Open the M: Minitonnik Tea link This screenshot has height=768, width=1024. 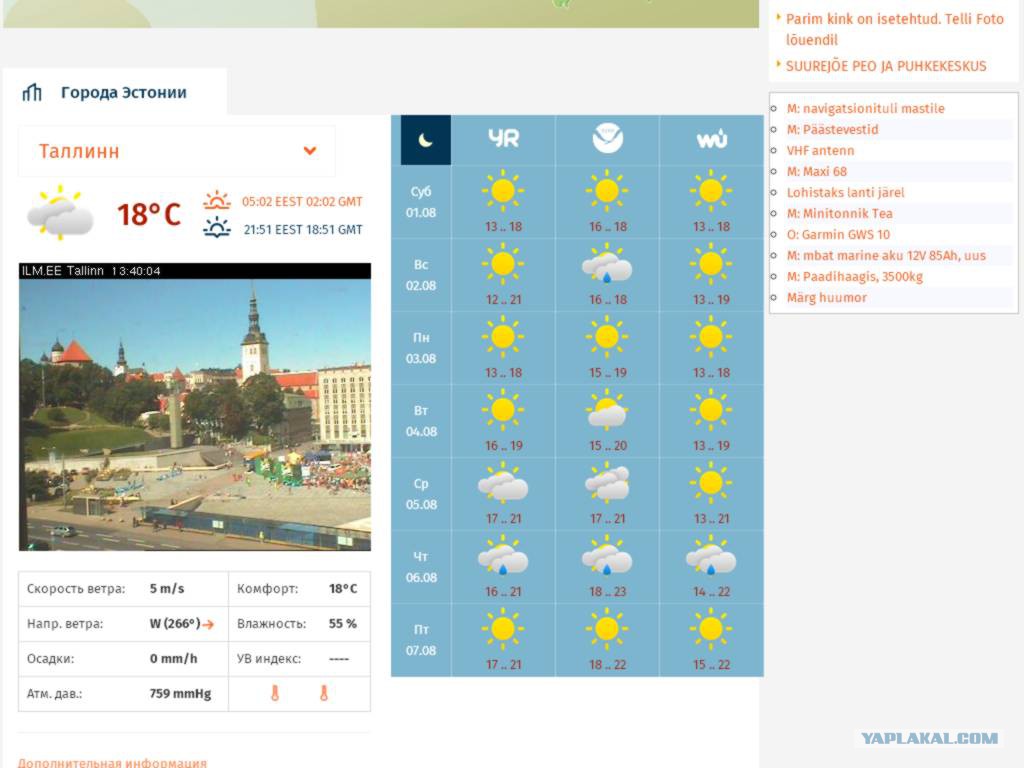point(839,214)
